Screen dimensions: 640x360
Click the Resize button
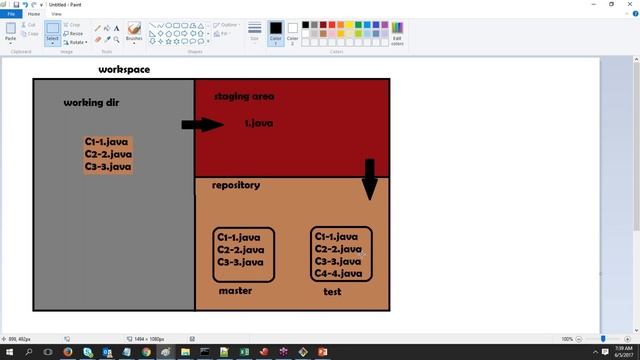click(73, 33)
